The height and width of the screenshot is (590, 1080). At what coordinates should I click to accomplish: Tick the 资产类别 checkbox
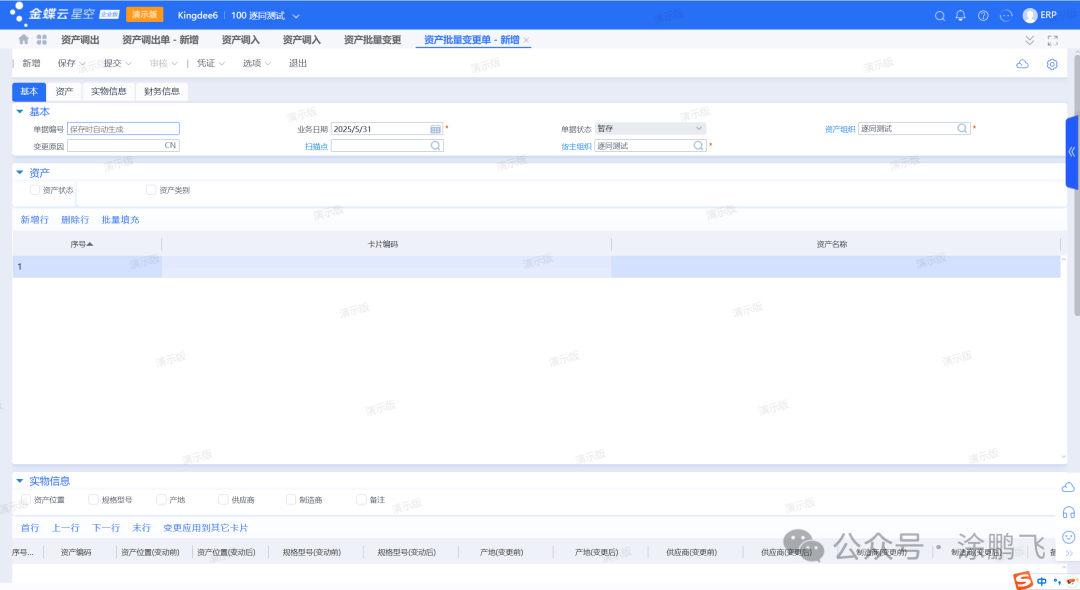point(151,190)
